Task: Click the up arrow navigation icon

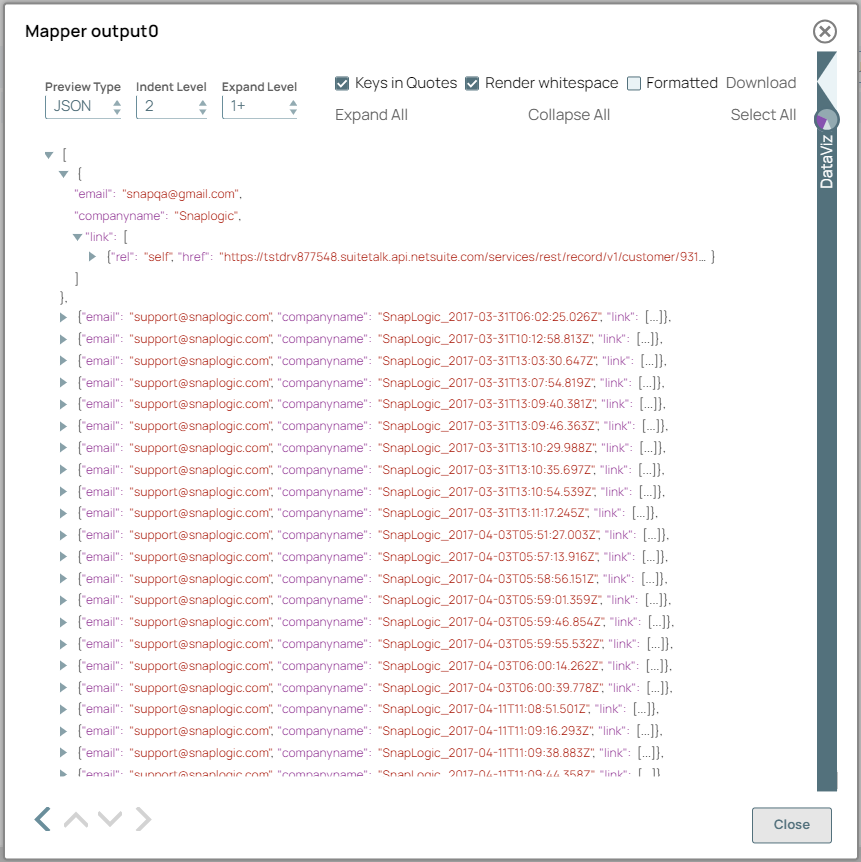Action: (75, 819)
